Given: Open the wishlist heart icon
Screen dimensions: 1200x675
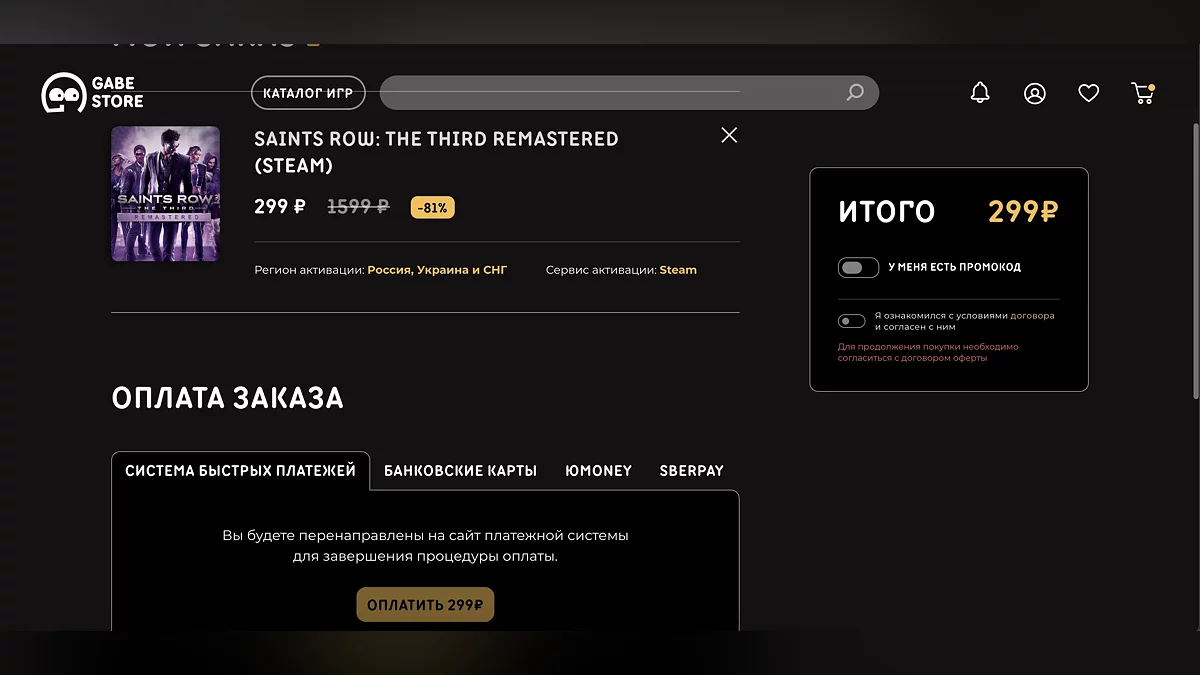Looking at the screenshot, I should [1088, 93].
